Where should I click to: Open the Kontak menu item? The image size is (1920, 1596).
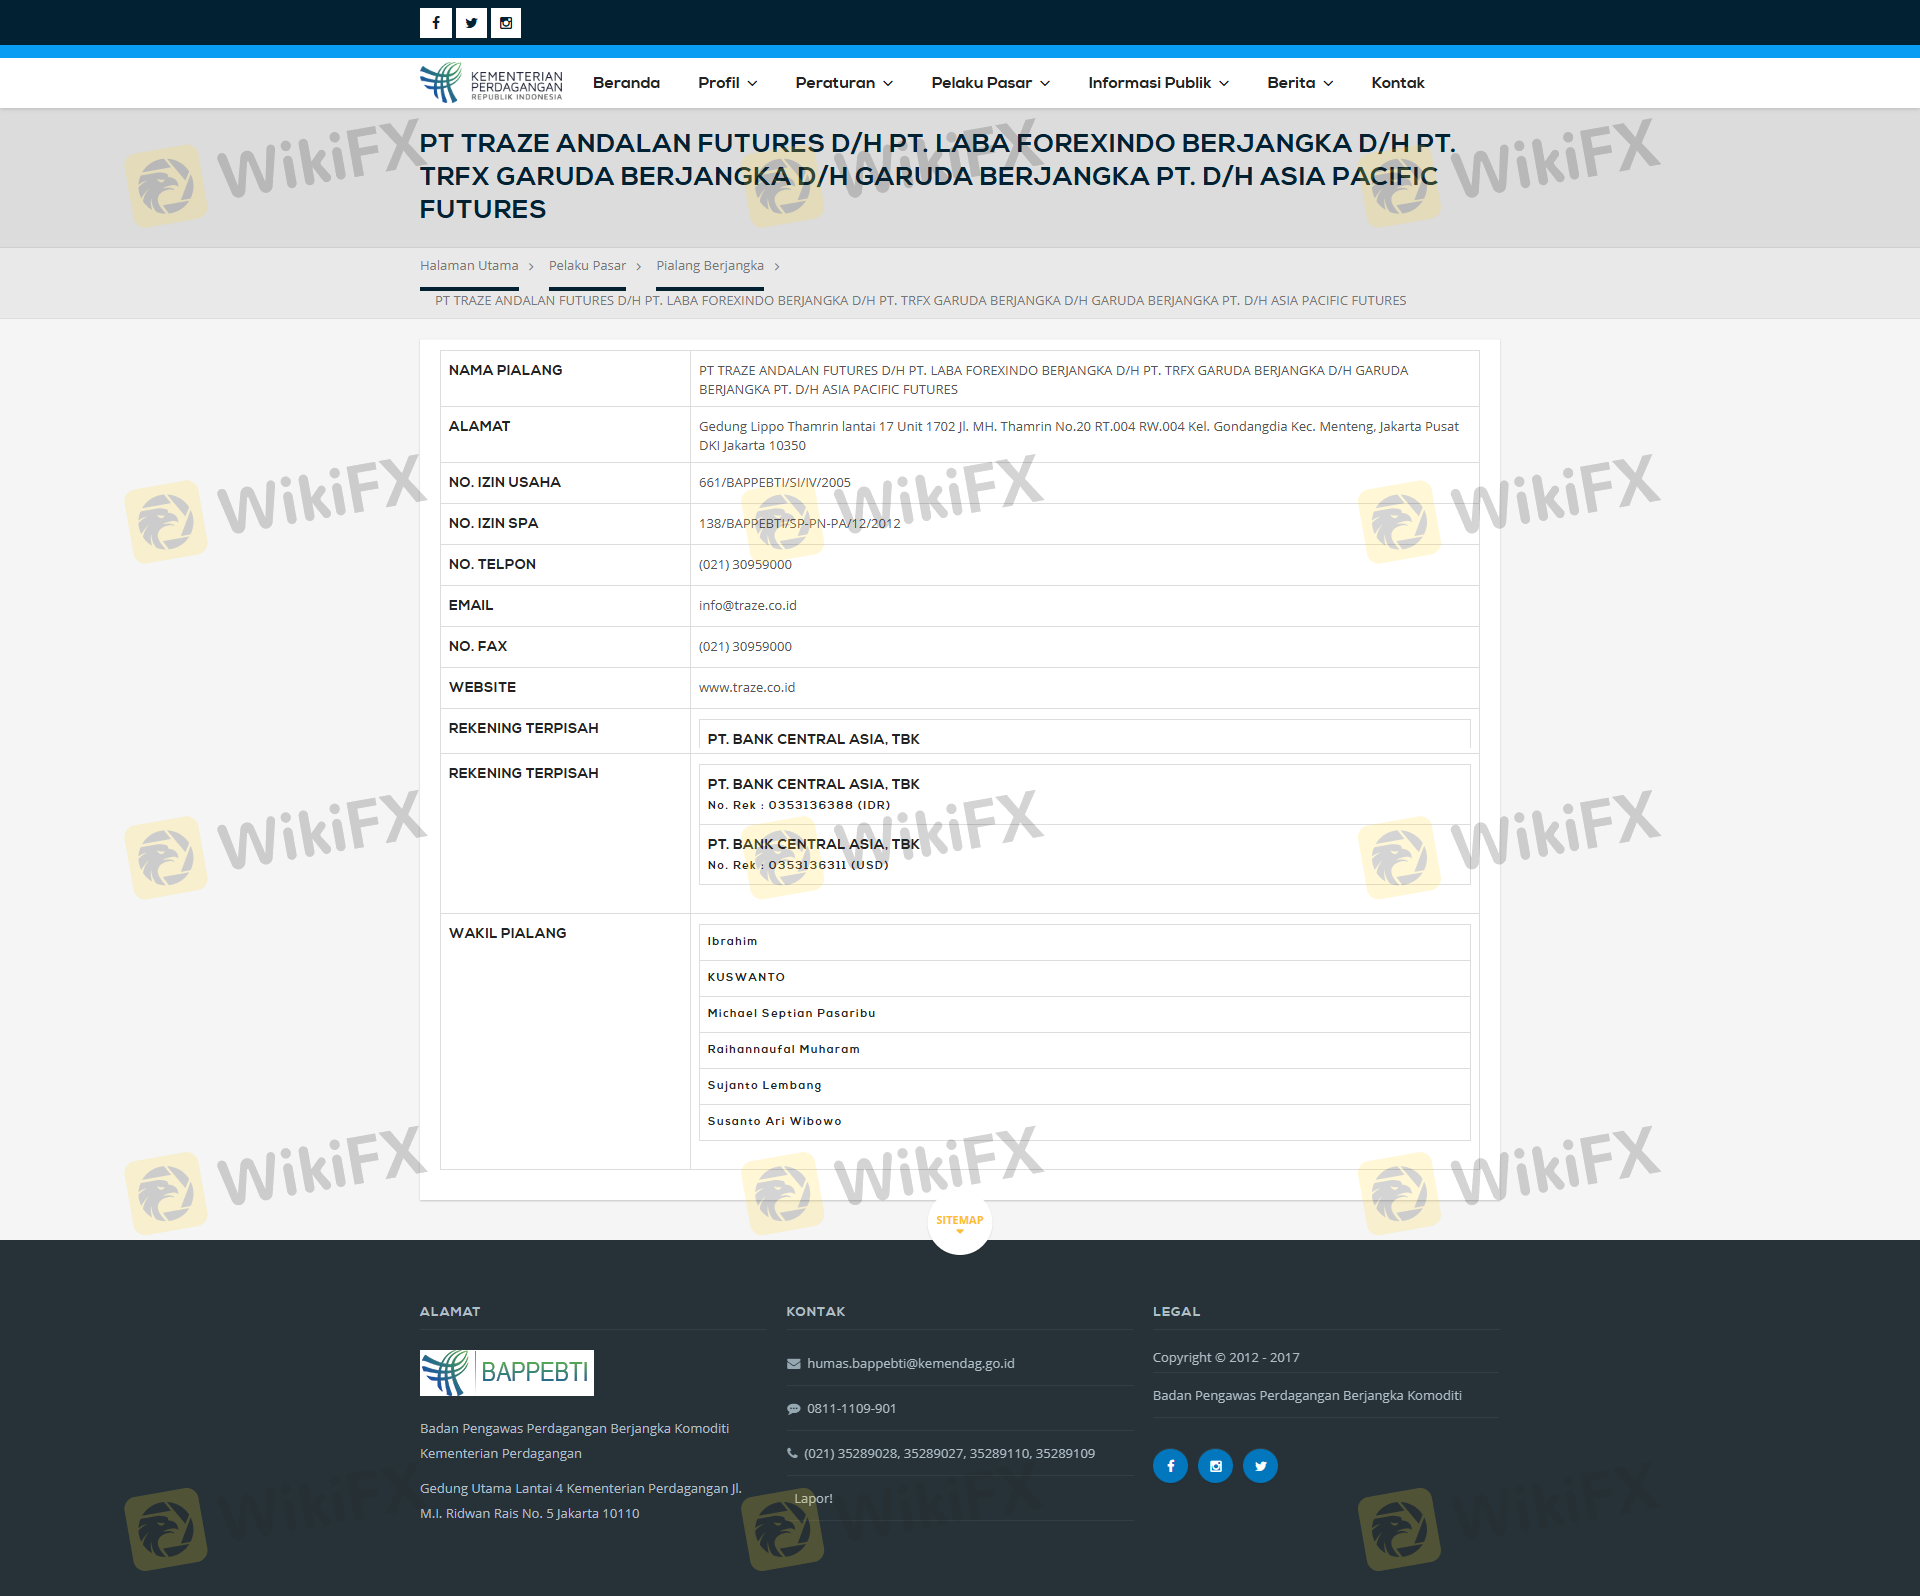tap(1397, 83)
